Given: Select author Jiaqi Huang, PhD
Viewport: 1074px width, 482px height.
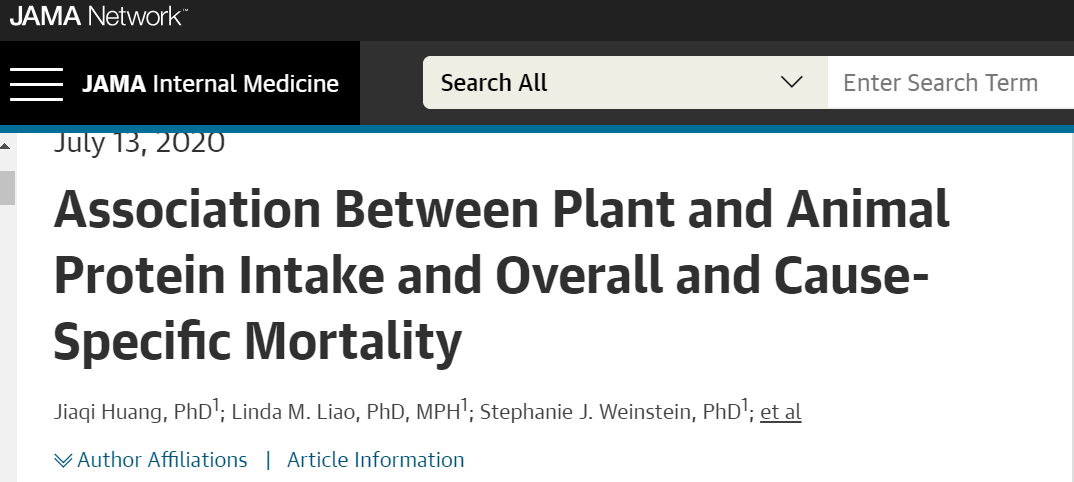Looking at the screenshot, I should (x=132, y=411).
